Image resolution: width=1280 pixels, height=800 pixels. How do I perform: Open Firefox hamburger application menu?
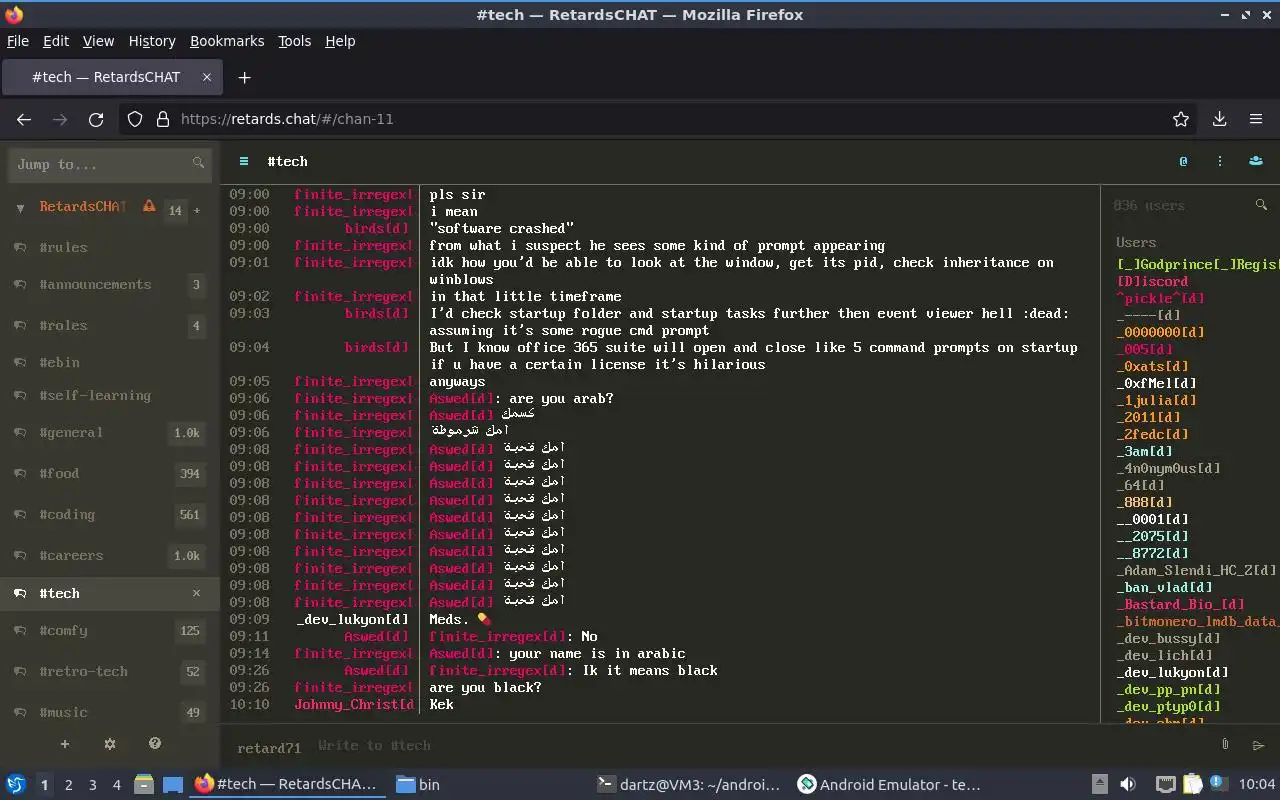[x=1256, y=119]
